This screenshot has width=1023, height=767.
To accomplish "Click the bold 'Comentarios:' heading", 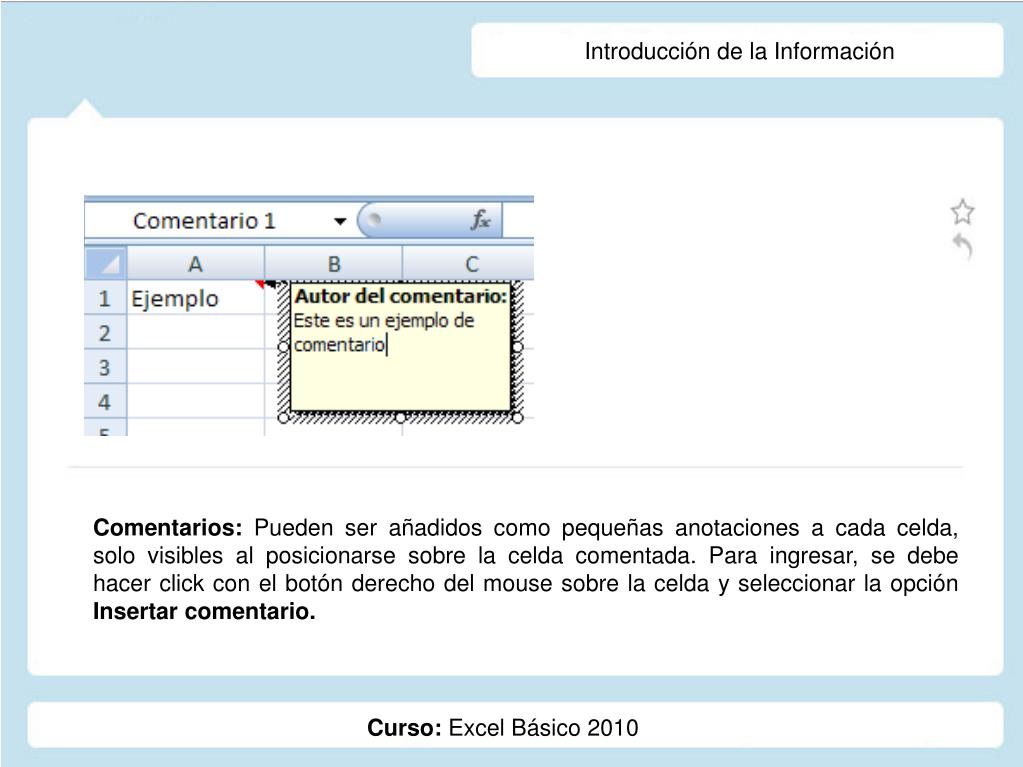I will tap(168, 527).
